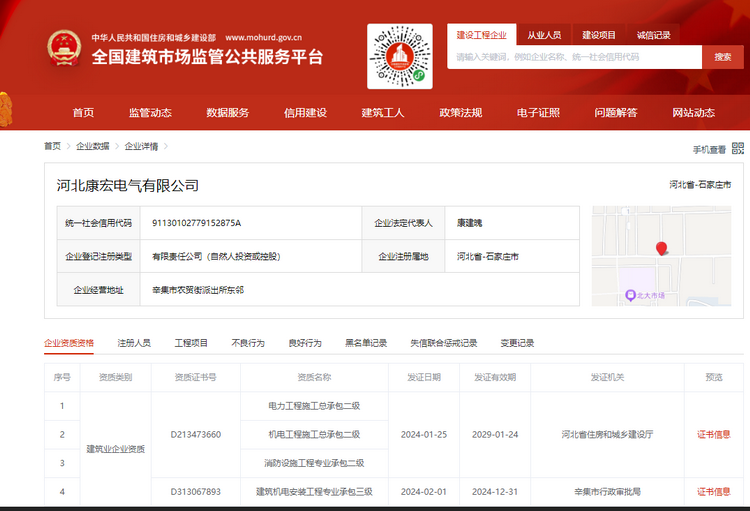Click credit code 91130102779152875A
This screenshot has width=750, height=511.
pyautogui.click(x=197, y=223)
